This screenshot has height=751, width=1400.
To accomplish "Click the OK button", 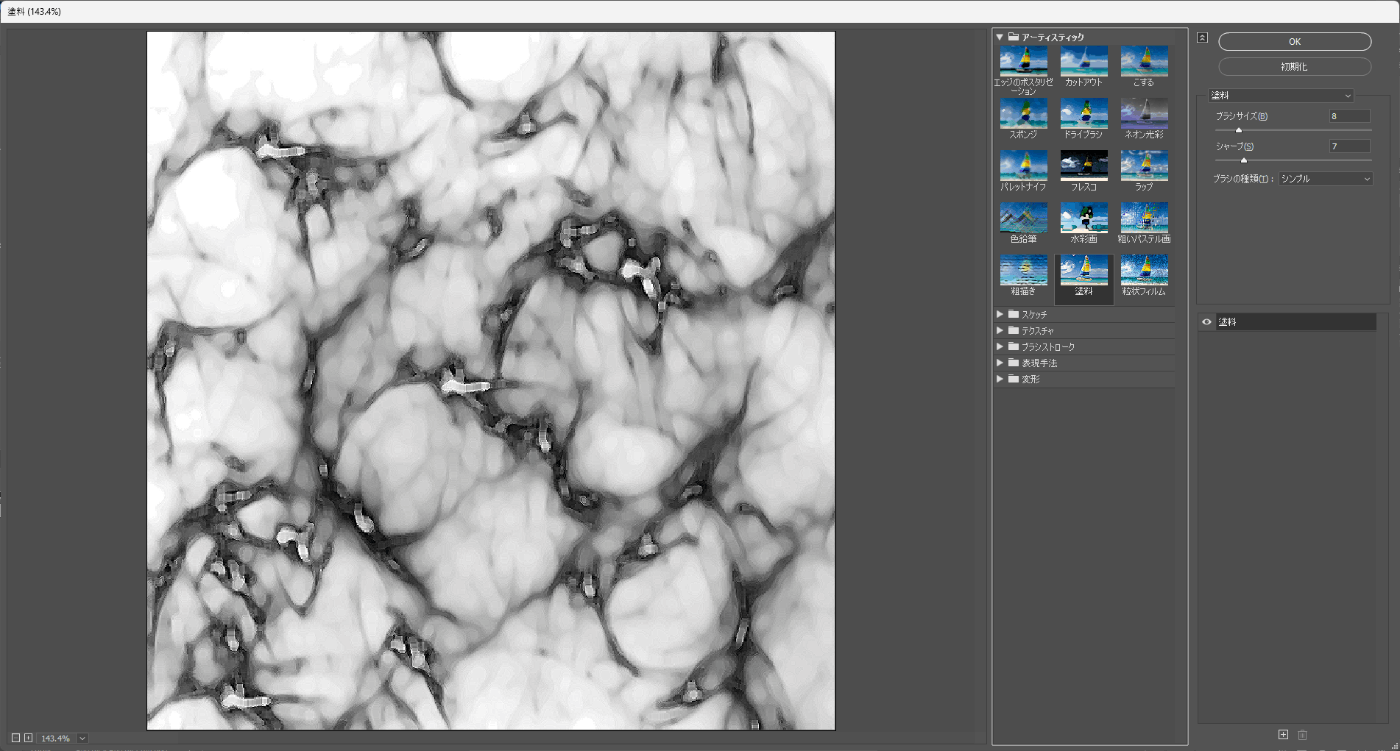I will [x=1295, y=42].
